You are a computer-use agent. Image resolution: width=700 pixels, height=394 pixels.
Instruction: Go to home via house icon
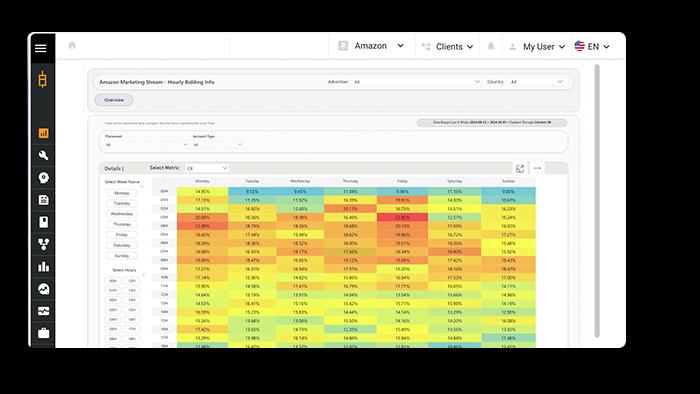[x=72, y=46]
